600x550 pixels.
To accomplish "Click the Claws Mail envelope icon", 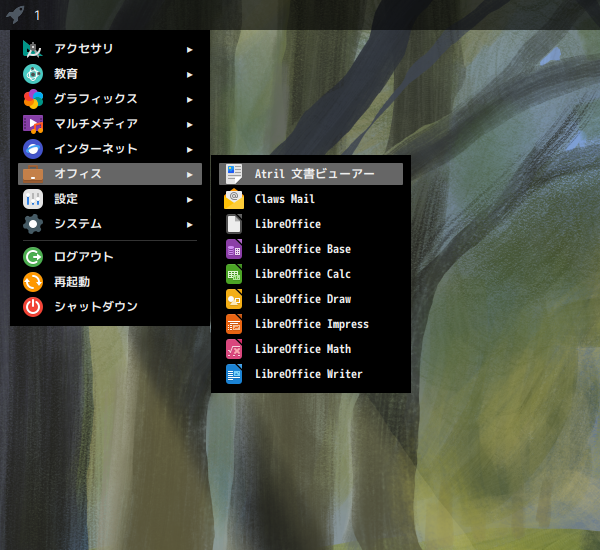I will click(x=234, y=199).
